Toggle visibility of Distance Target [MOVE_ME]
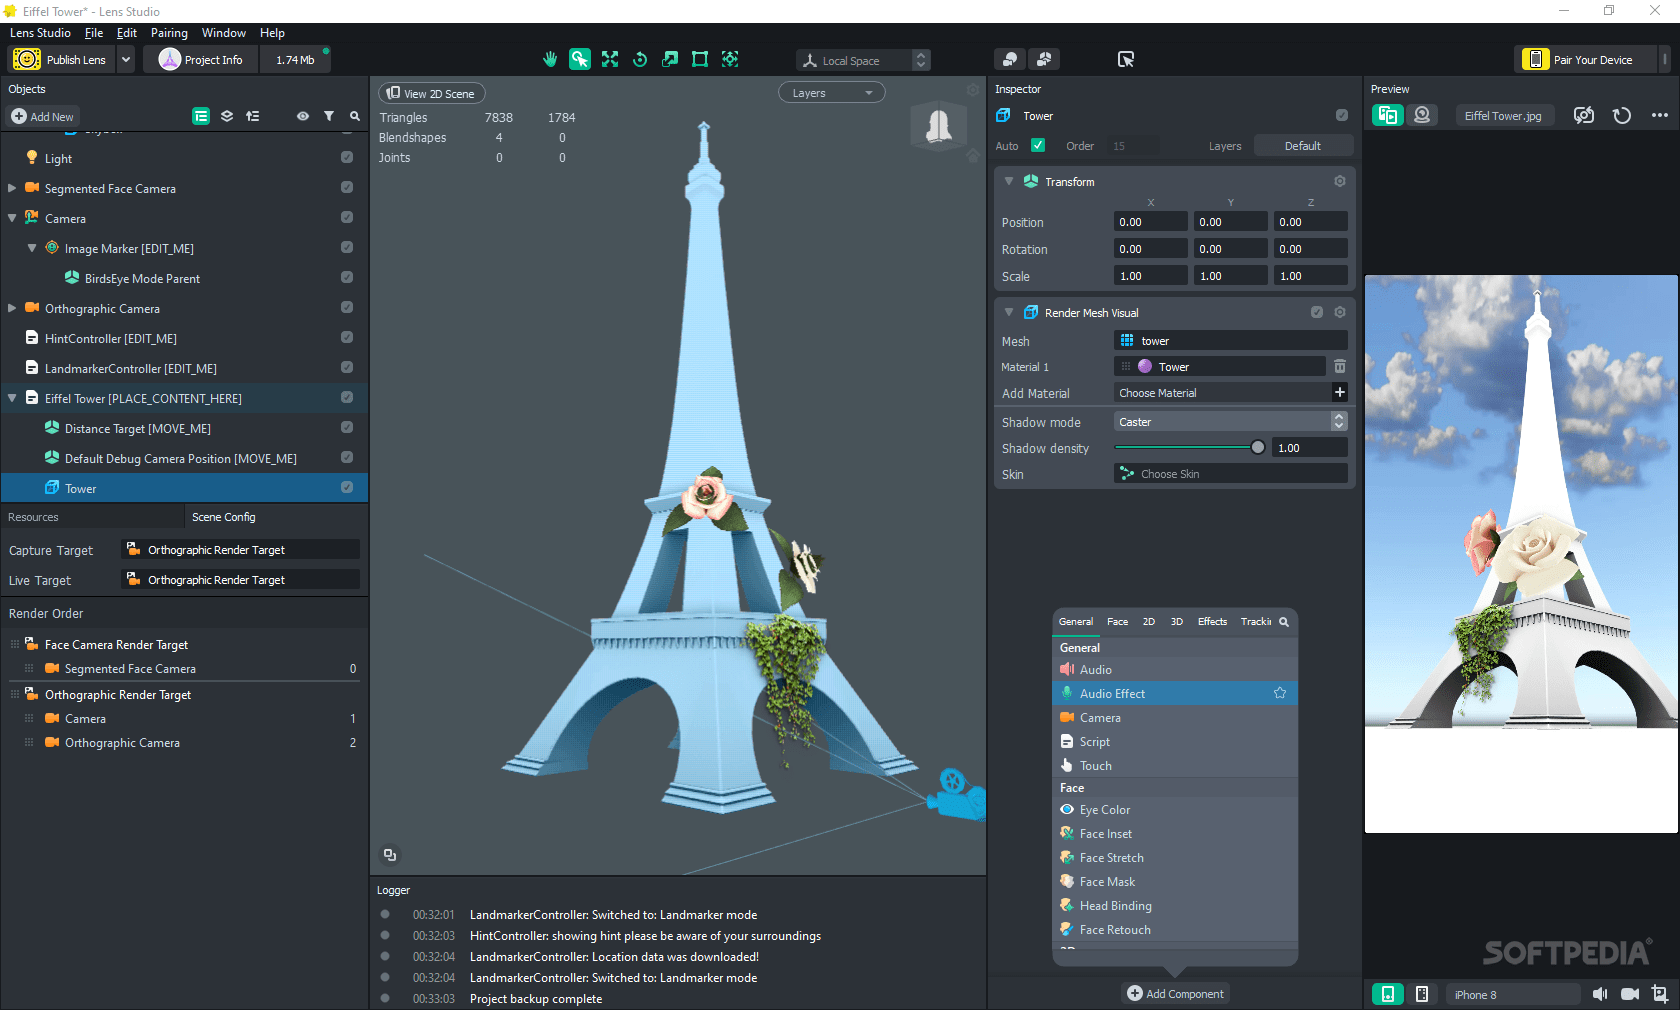 (347, 427)
